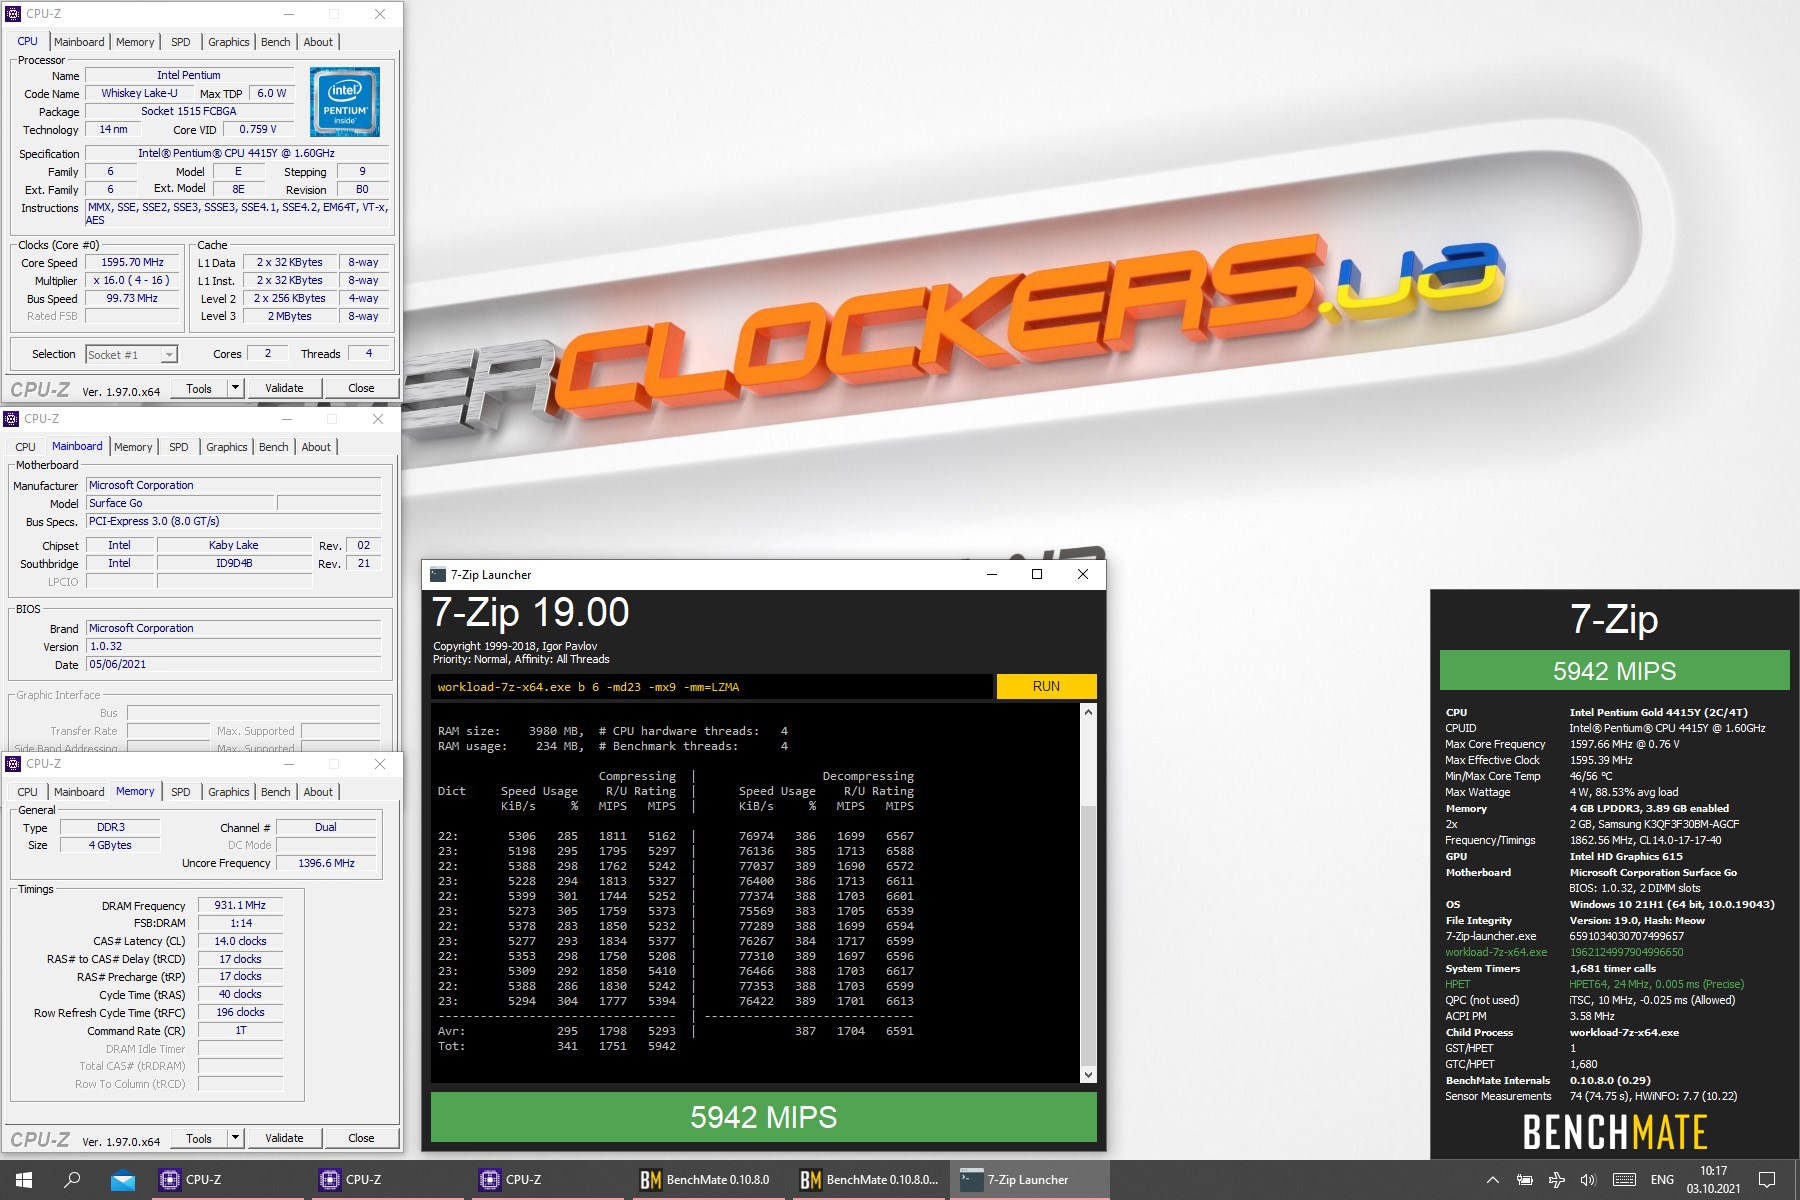Click Close in Memory CPU-Z window
This screenshot has height=1200, width=1800.
point(361,1138)
